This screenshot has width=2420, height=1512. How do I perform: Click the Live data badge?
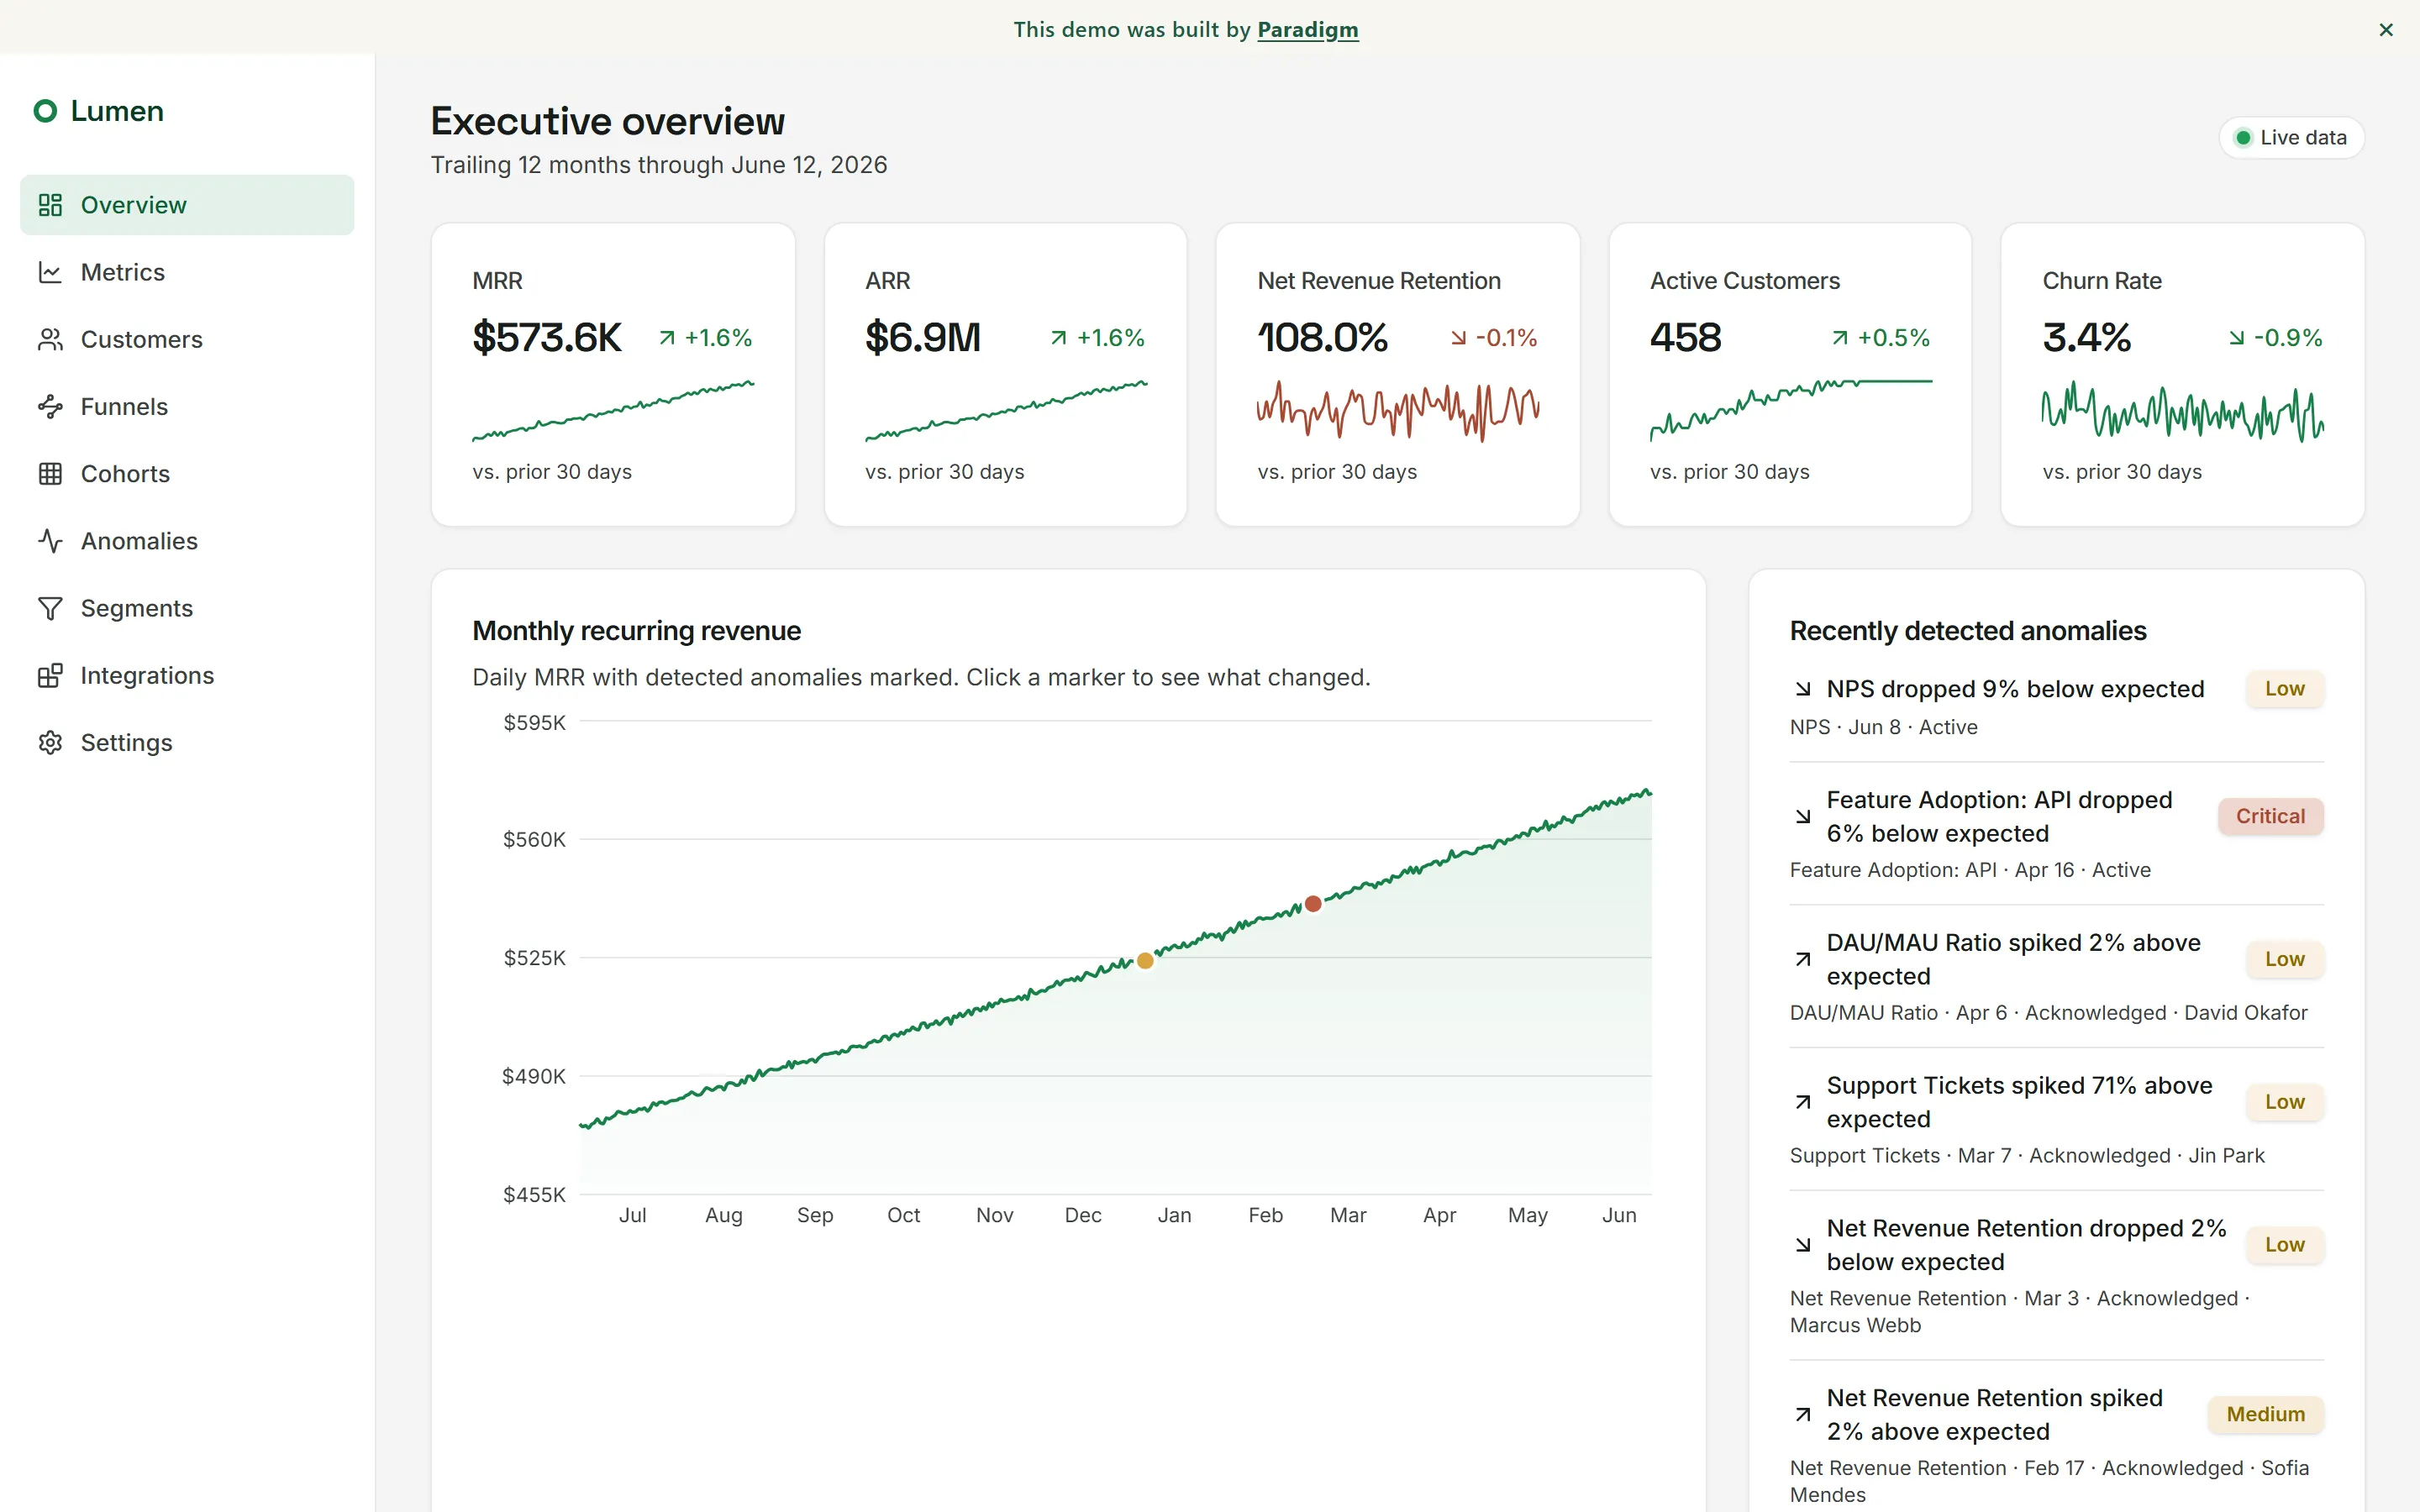click(2291, 138)
